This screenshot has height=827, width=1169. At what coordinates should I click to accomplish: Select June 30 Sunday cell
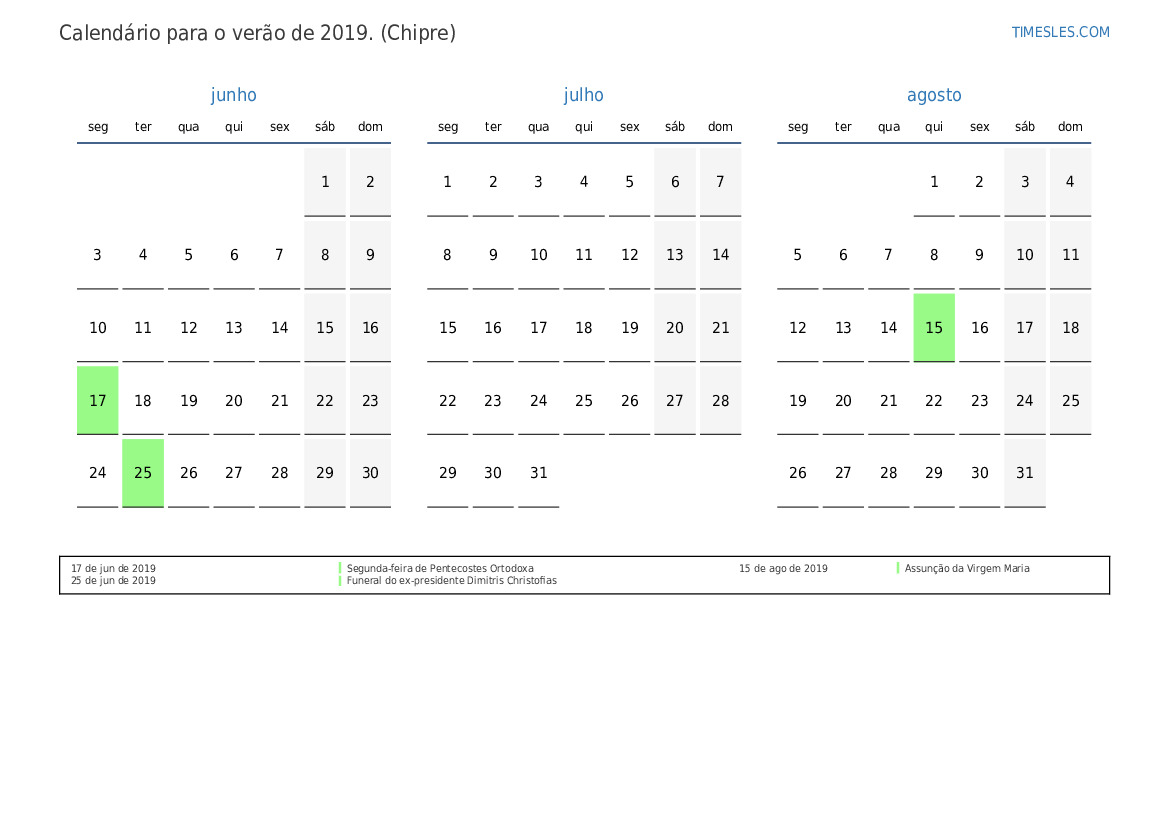click(x=370, y=473)
